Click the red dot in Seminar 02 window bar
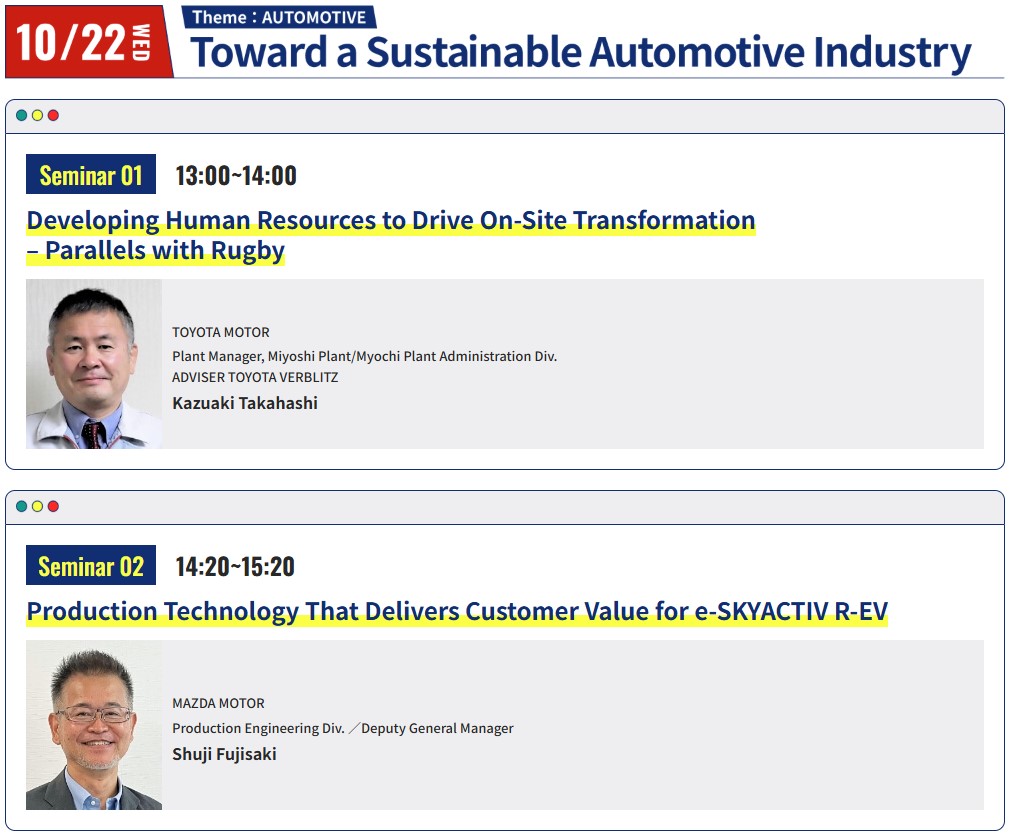 coord(54,506)
